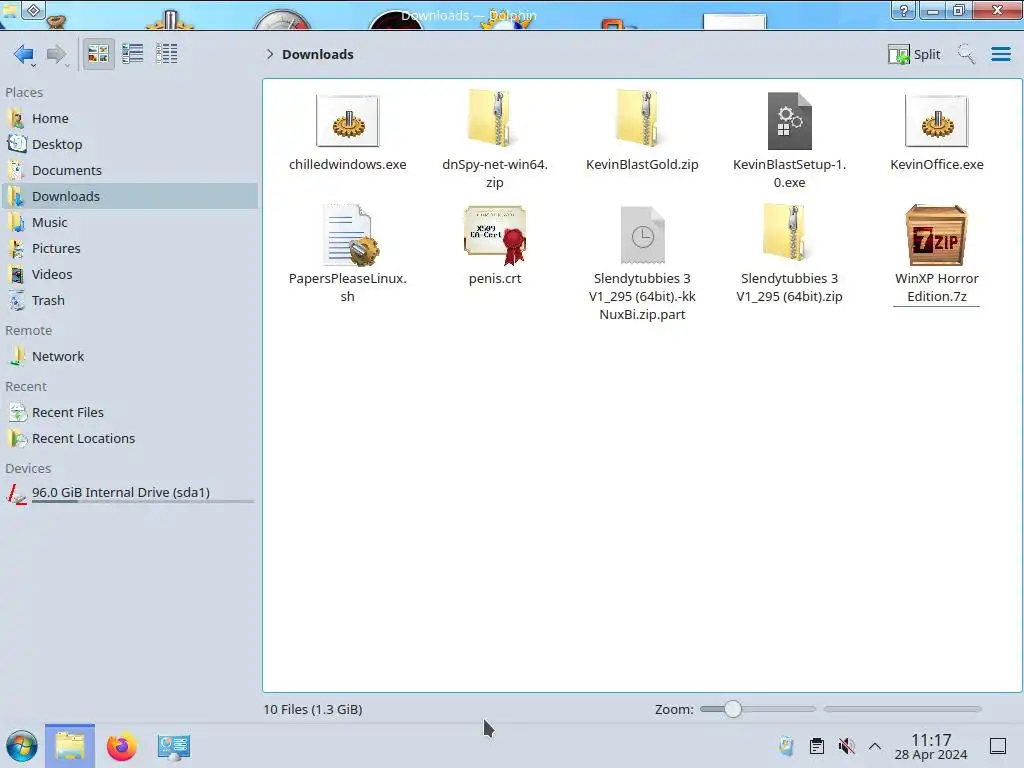This screenshot has height=768, width=1024.
Task: Click the 10 Files (1.3 GiB) status text
Action: pyautogui.click(x=313, y=709)
